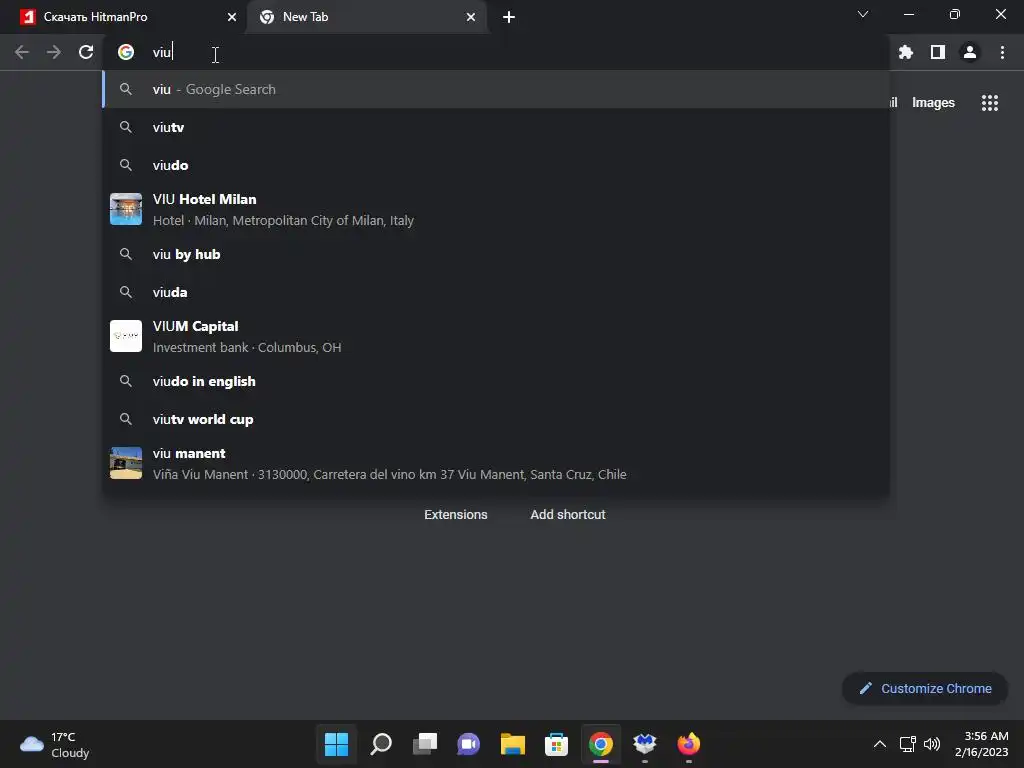This screenshot has height=768, width=1024.
Task: Click the browser Back arrow
Action: pyautogui.click(x=22, y=52)
